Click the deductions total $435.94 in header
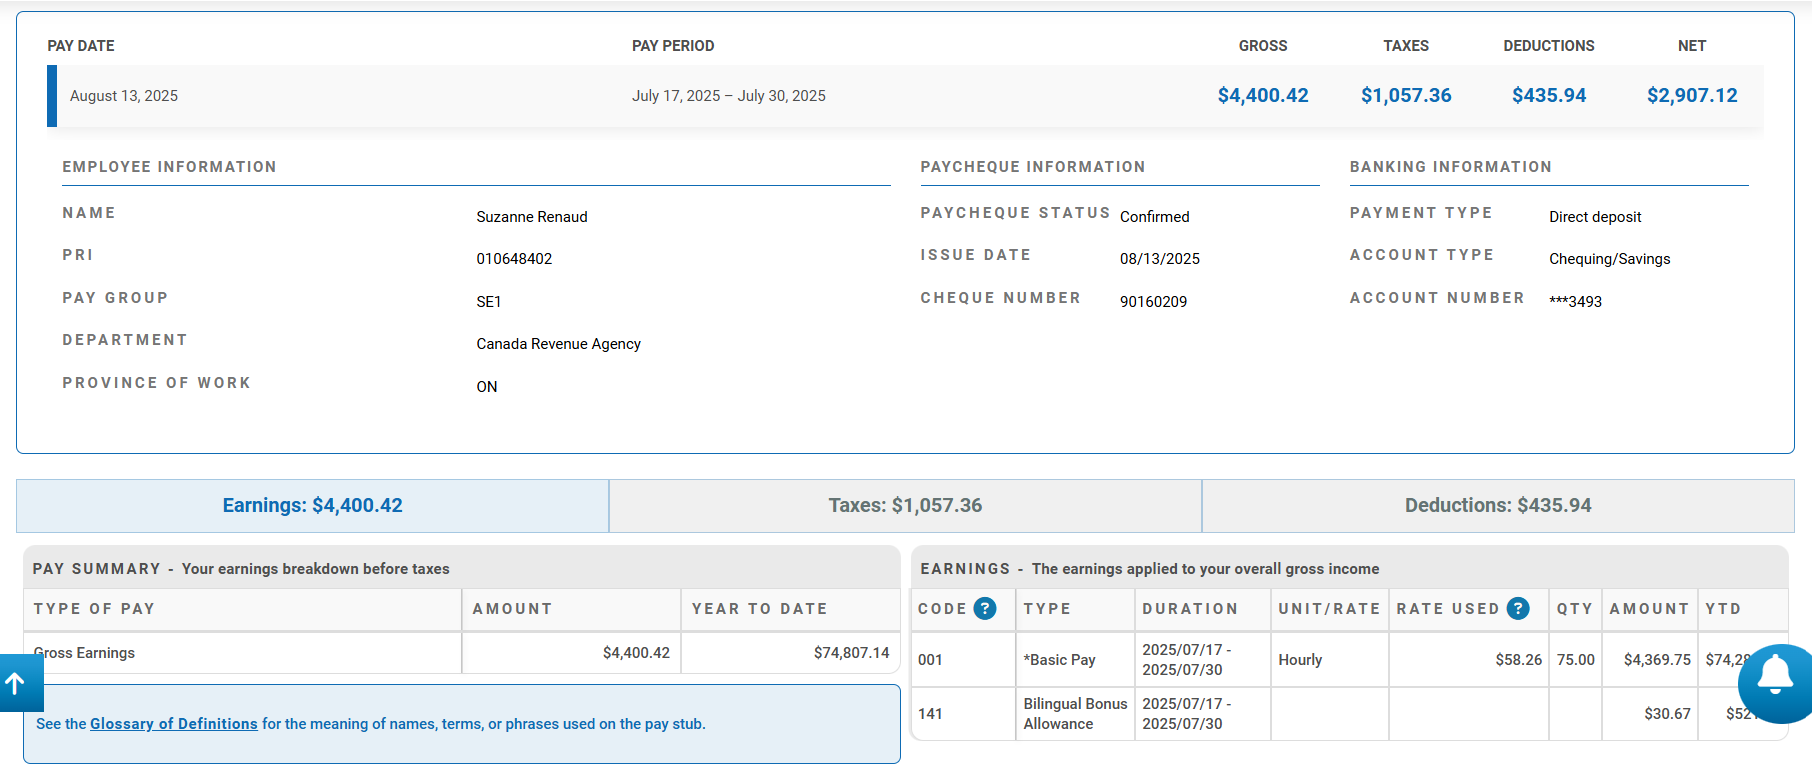Viewport: 1812px width, 783px height. [1548, 96]
